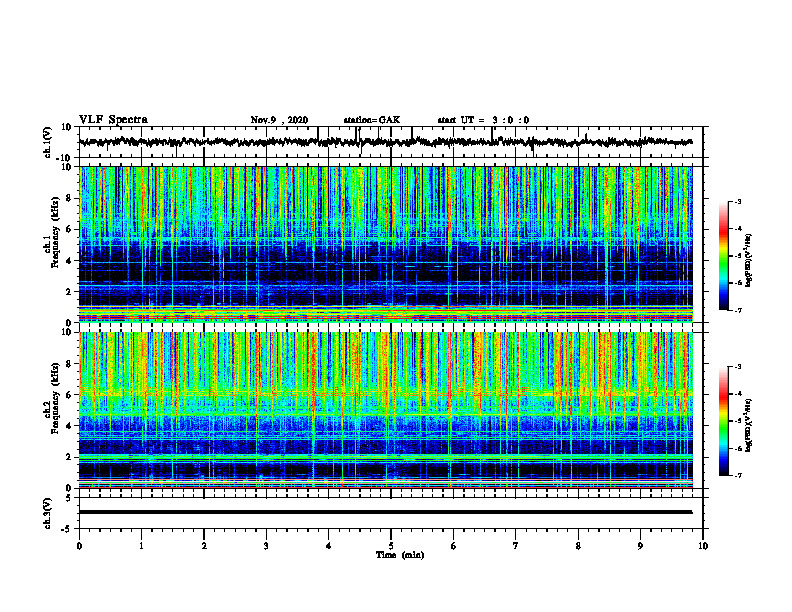Click the ch.2 color bar log(PSD) label

(749, 425)
